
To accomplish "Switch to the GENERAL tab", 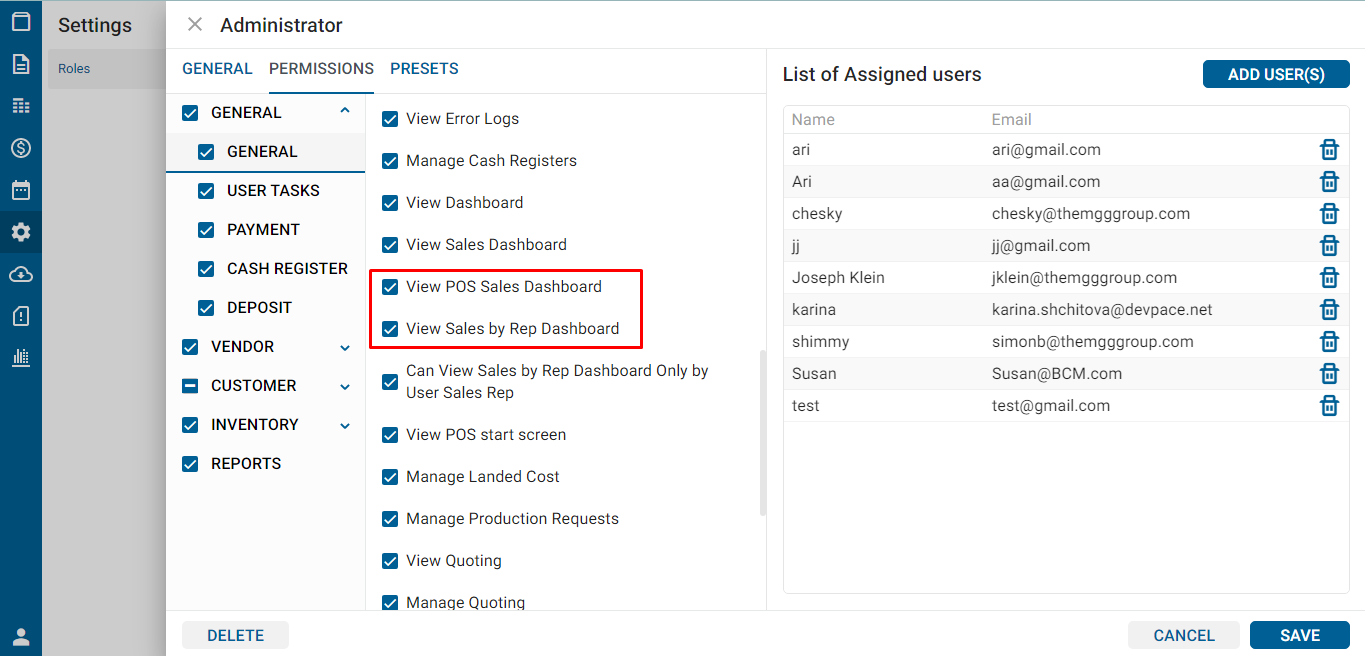I will [217, 69].
